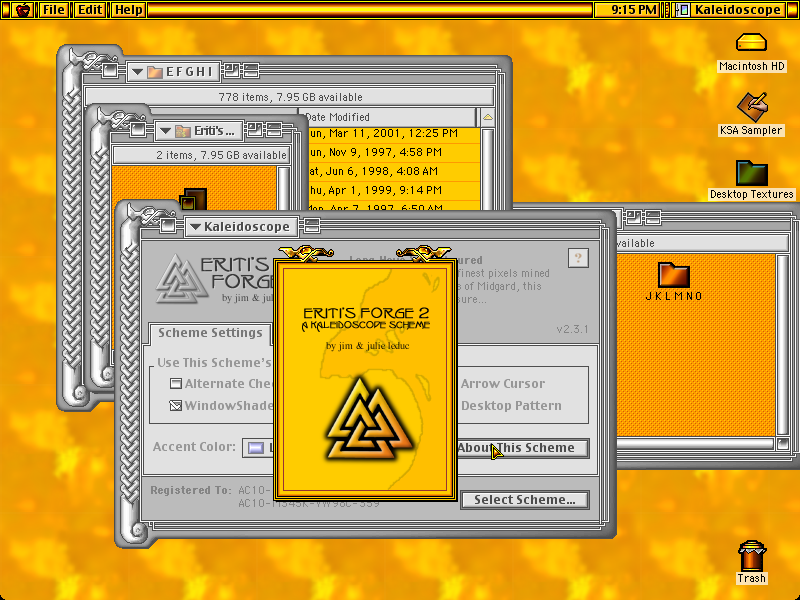Open the Edit menu

[x=90, y=10]
